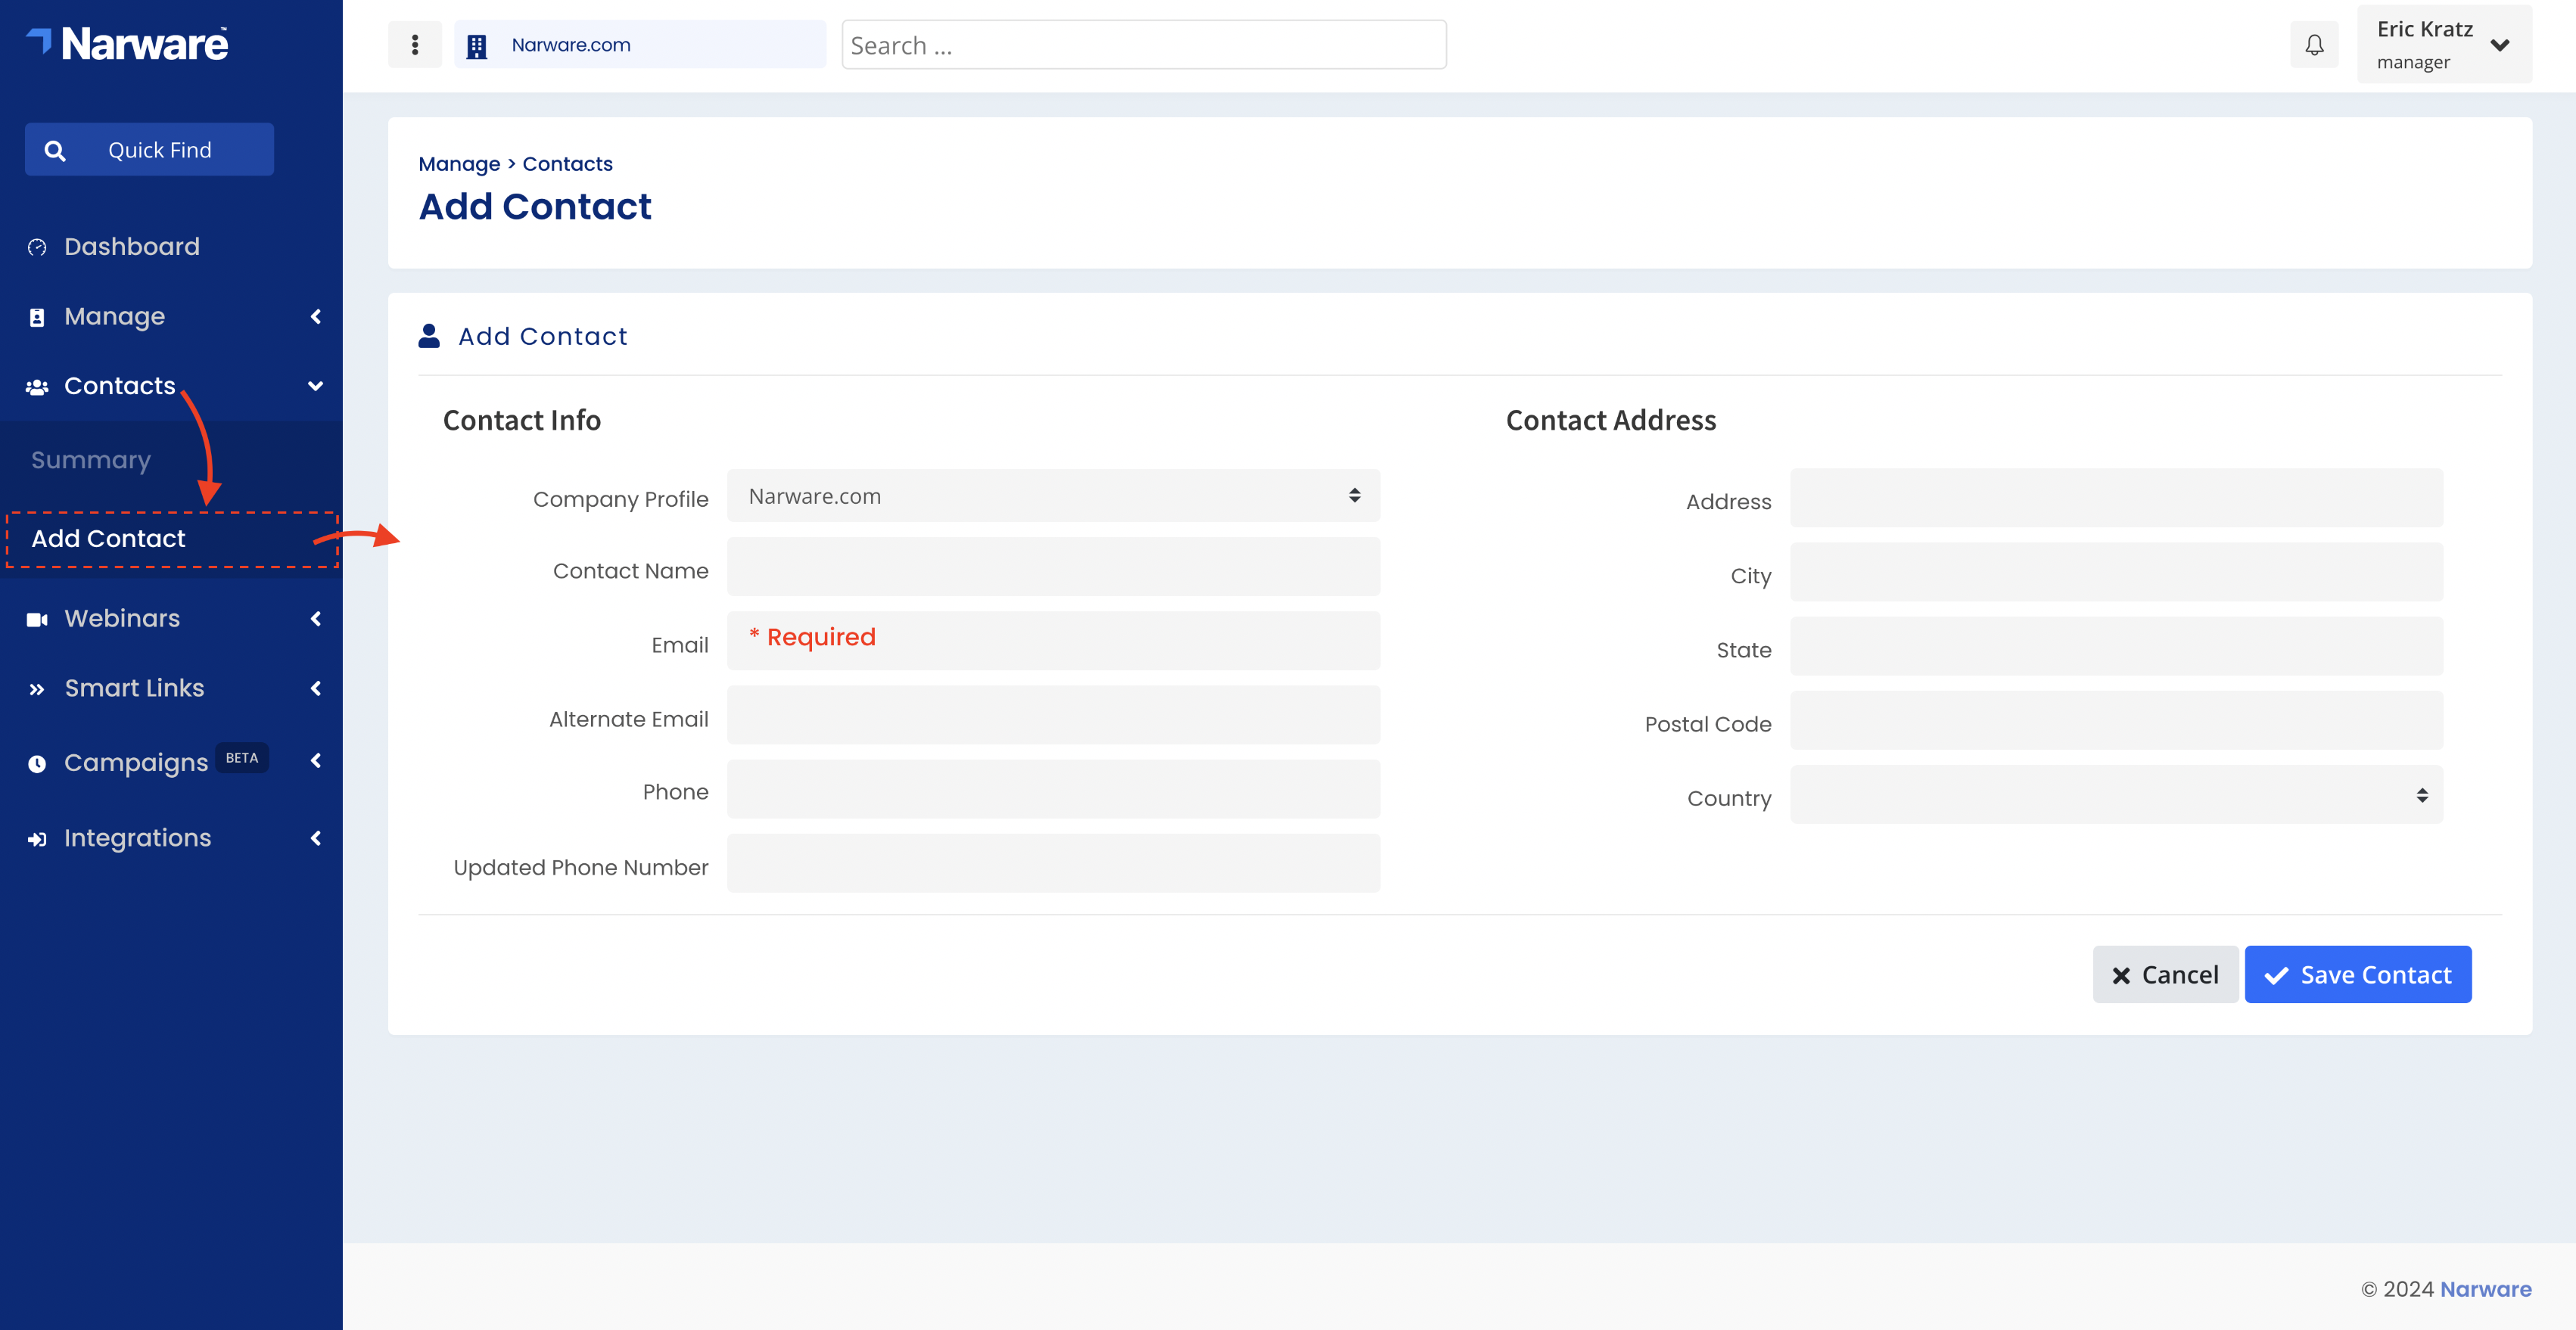
Task: Click the Campaigns clock icon
Action: click(37, 764)
